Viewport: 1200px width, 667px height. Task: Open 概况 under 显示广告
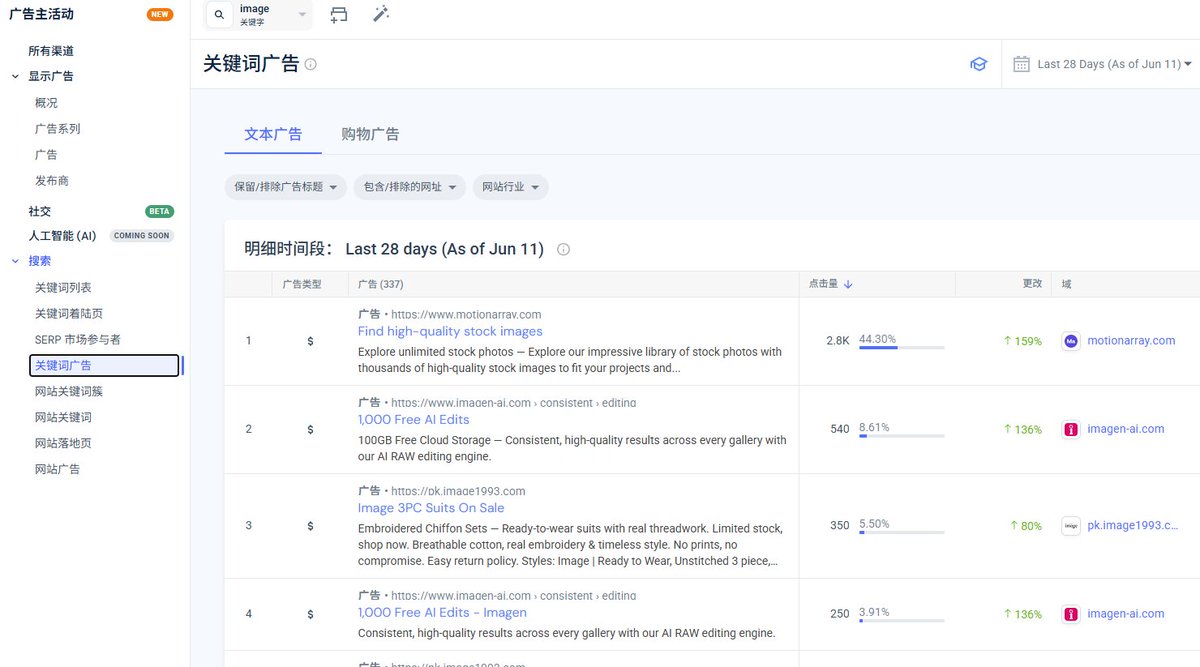[x=46, y=103]
